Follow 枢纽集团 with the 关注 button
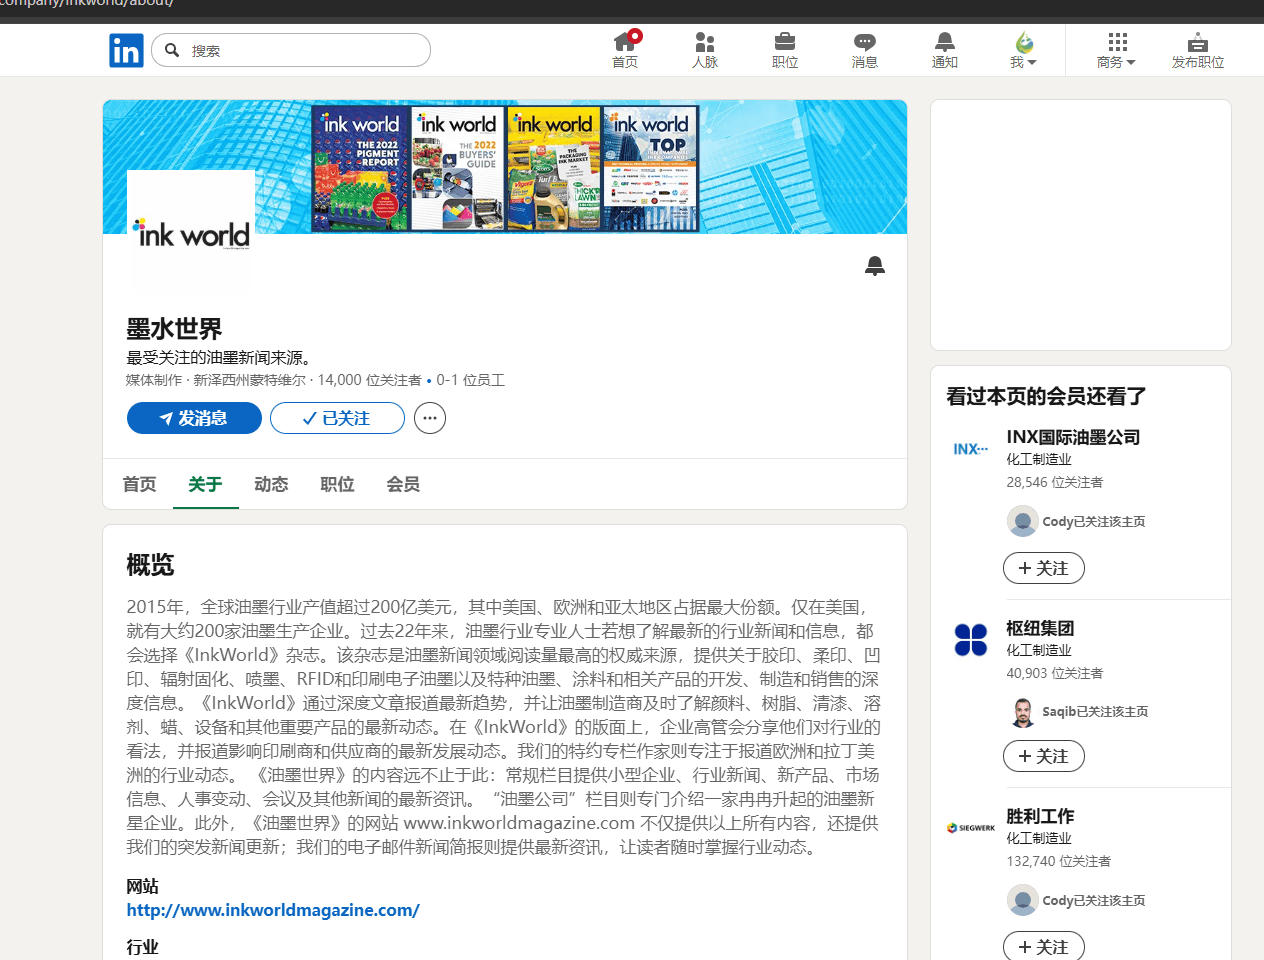Viewport: 1264px width, 960px height. 1043,756
